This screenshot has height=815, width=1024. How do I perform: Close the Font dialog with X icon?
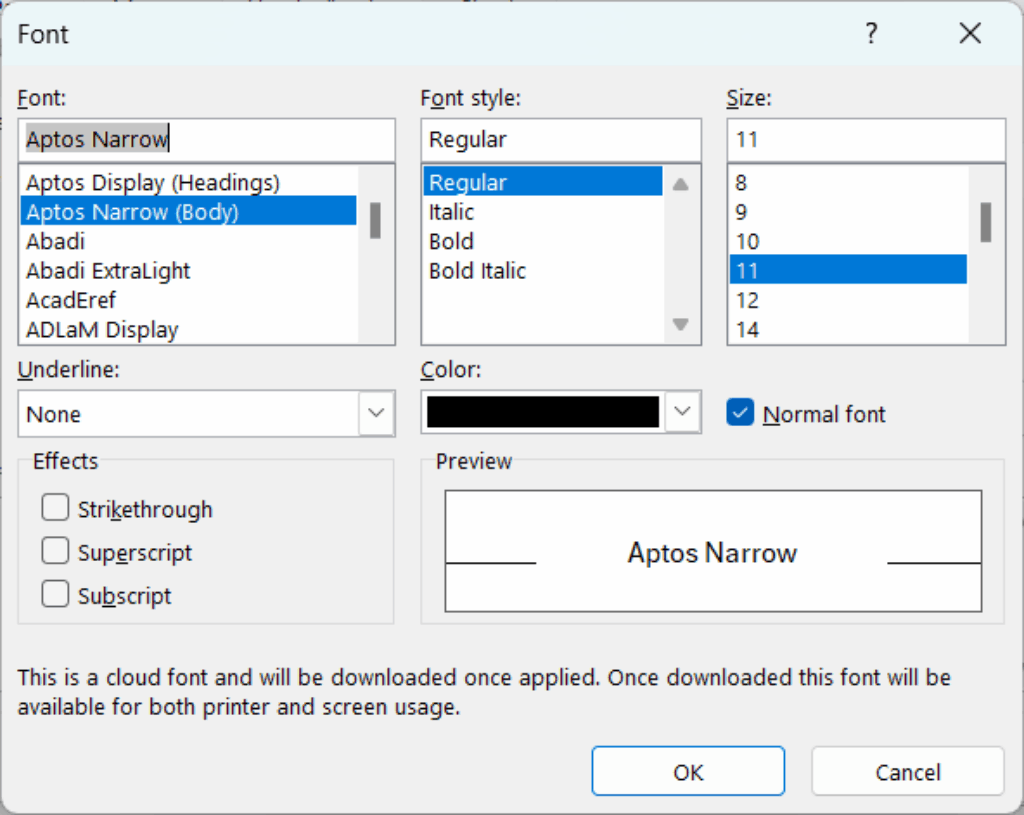coord(969,33)
